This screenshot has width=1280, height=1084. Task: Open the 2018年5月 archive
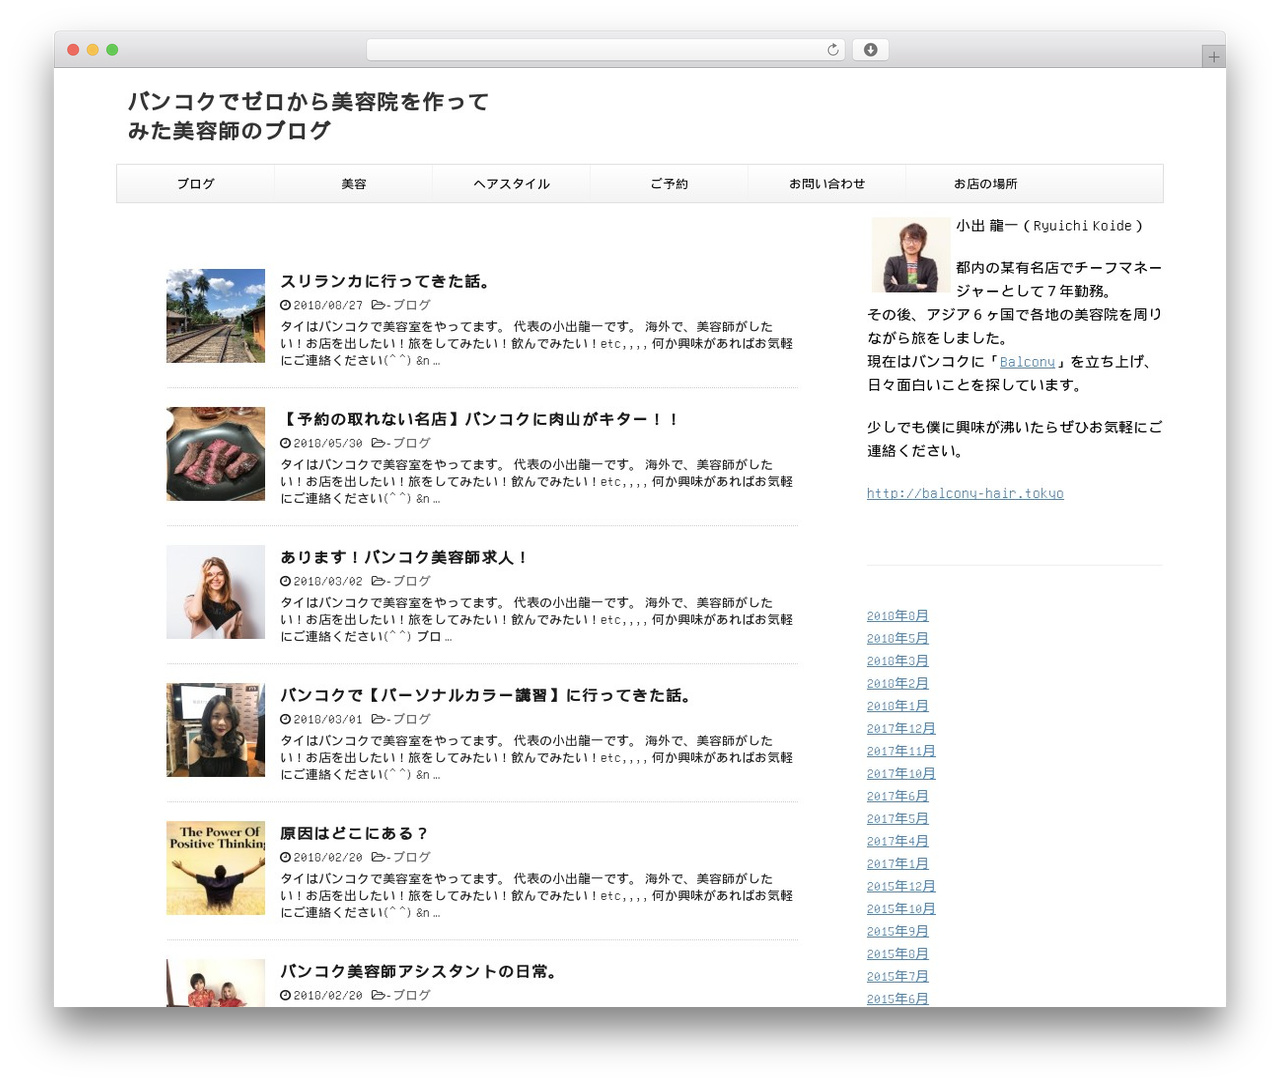pyautogui.click(x=898, y=638)
